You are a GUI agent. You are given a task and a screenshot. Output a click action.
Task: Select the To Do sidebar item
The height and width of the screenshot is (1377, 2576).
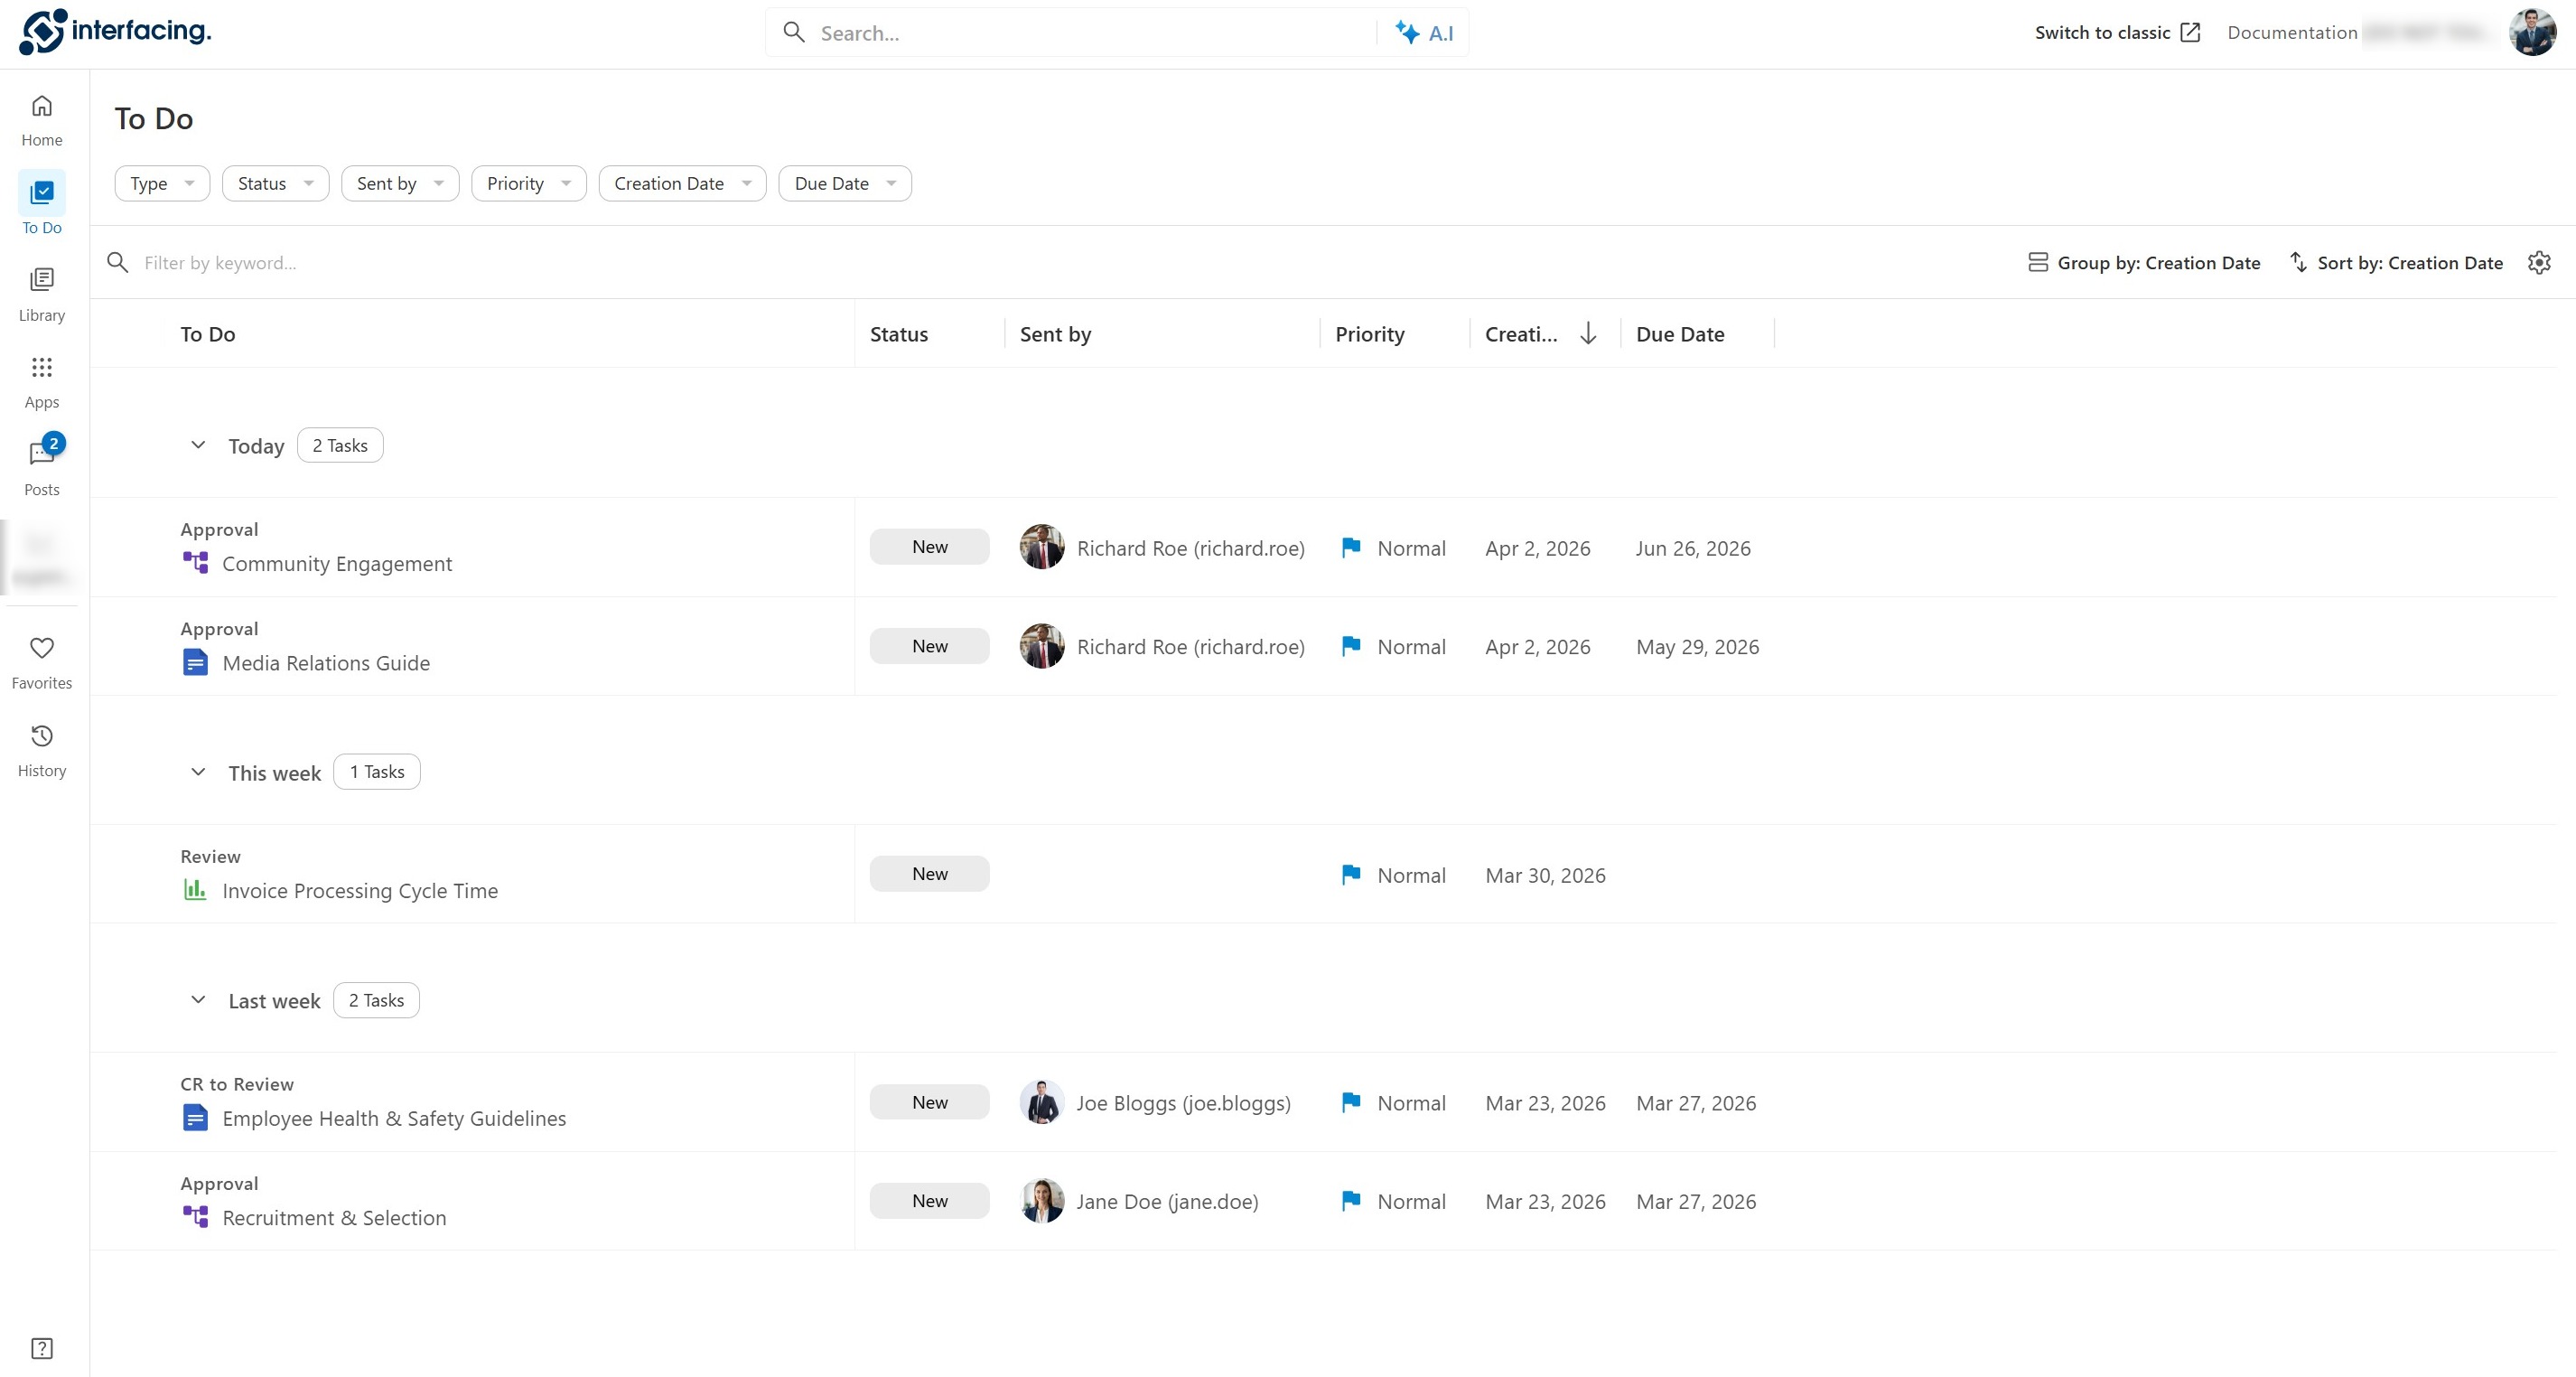(x=41, y=203)
